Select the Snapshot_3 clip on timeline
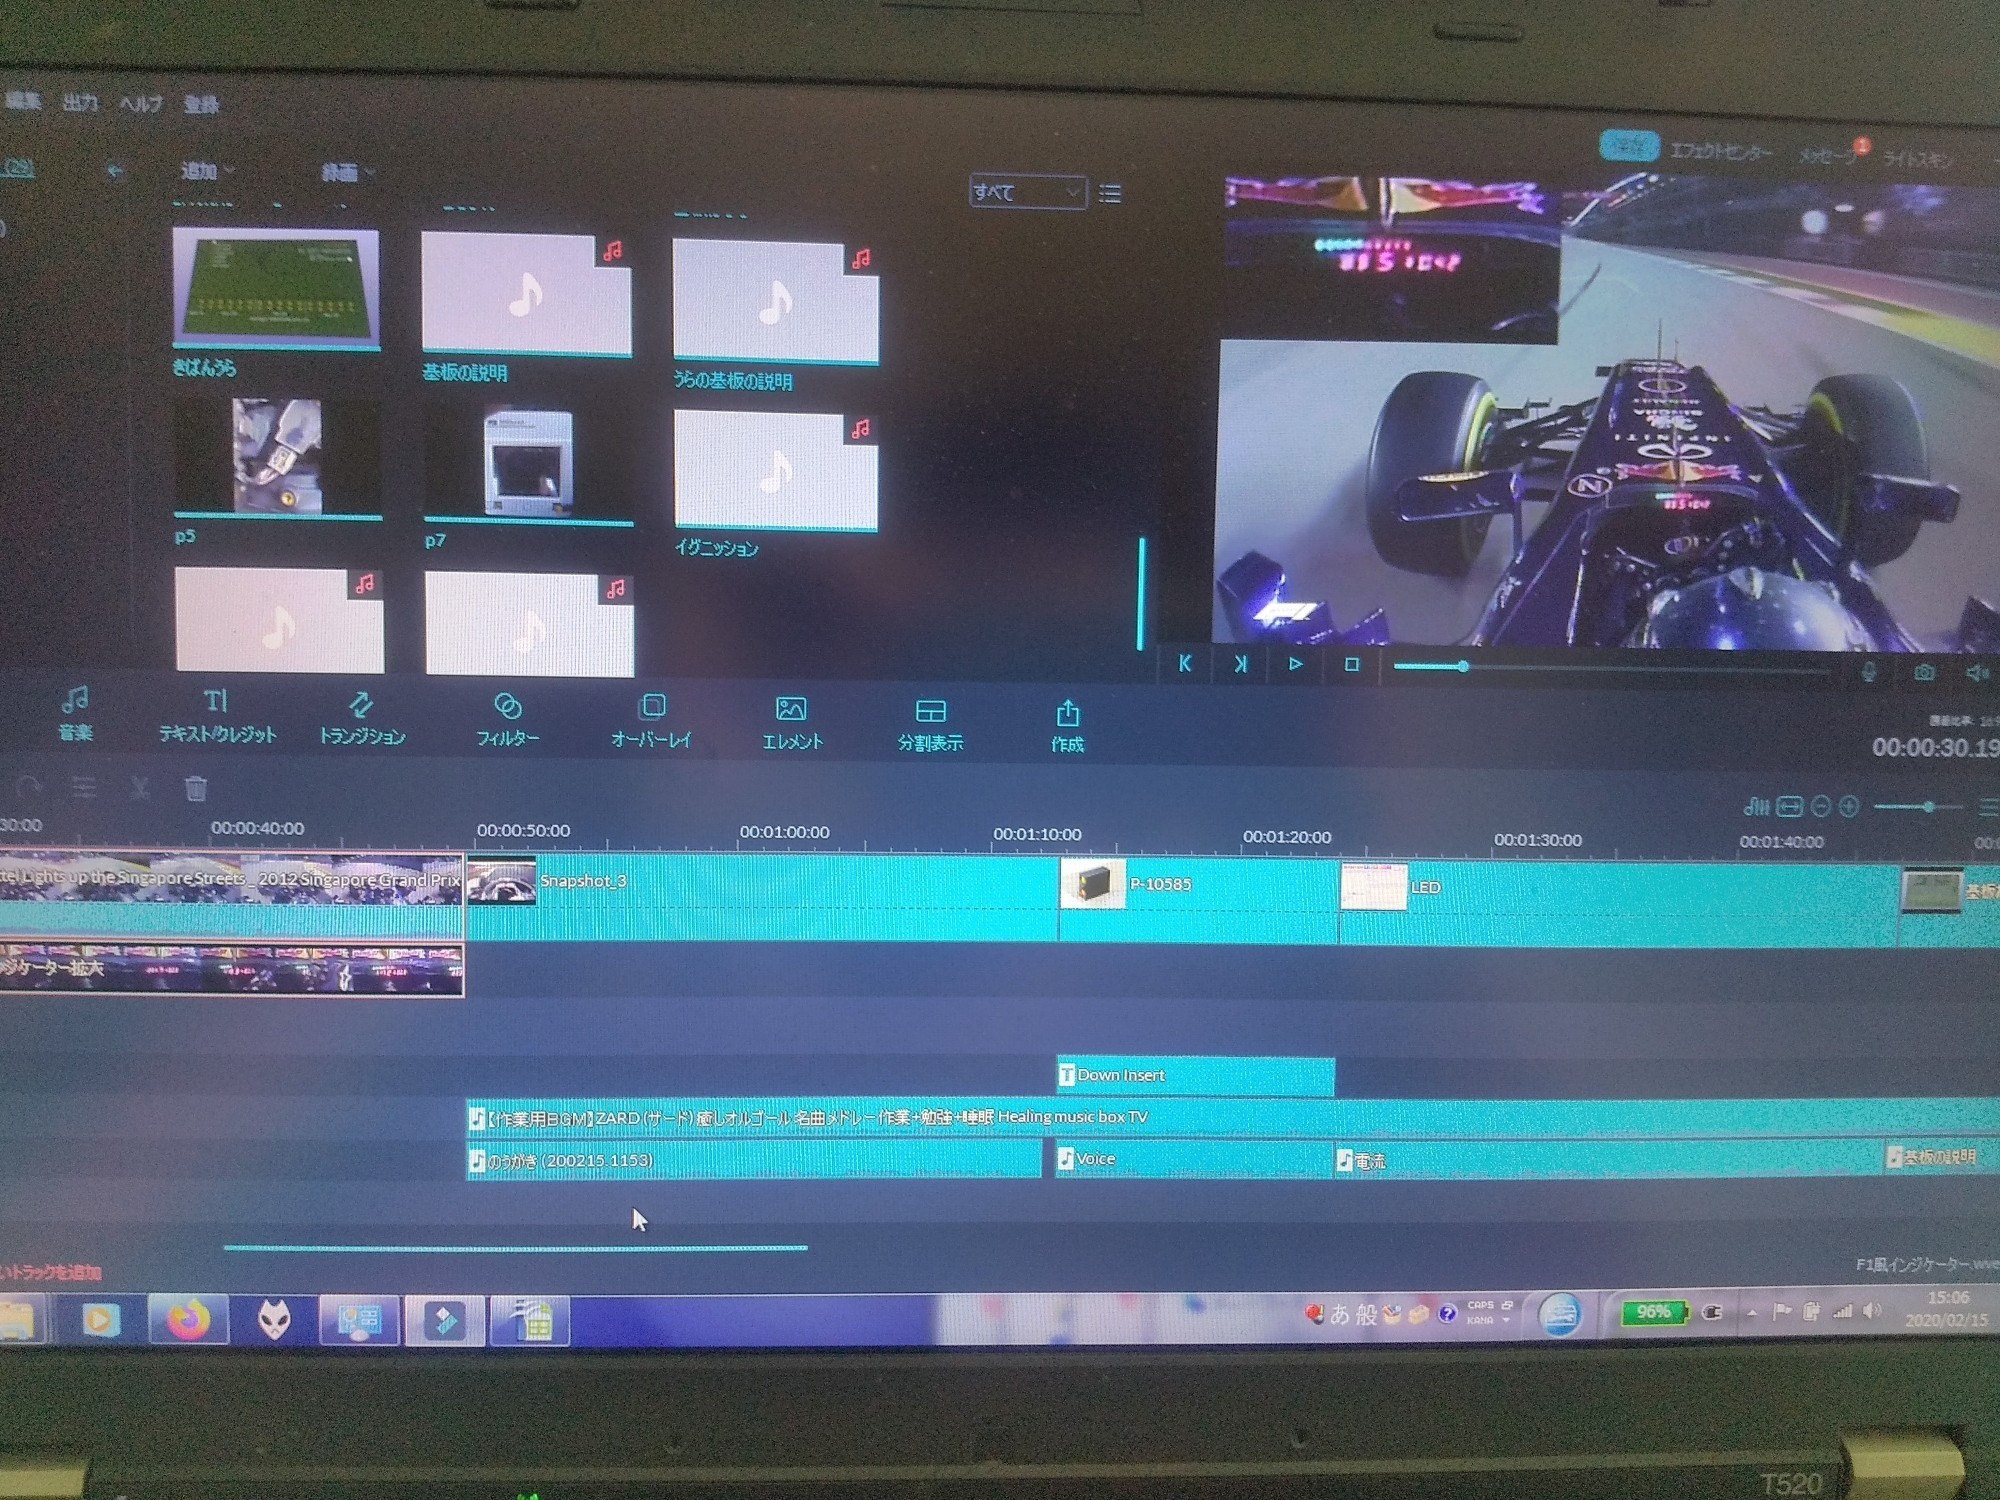The height and width of the screenshot is (1500, 2000). (x=762, y=897)
